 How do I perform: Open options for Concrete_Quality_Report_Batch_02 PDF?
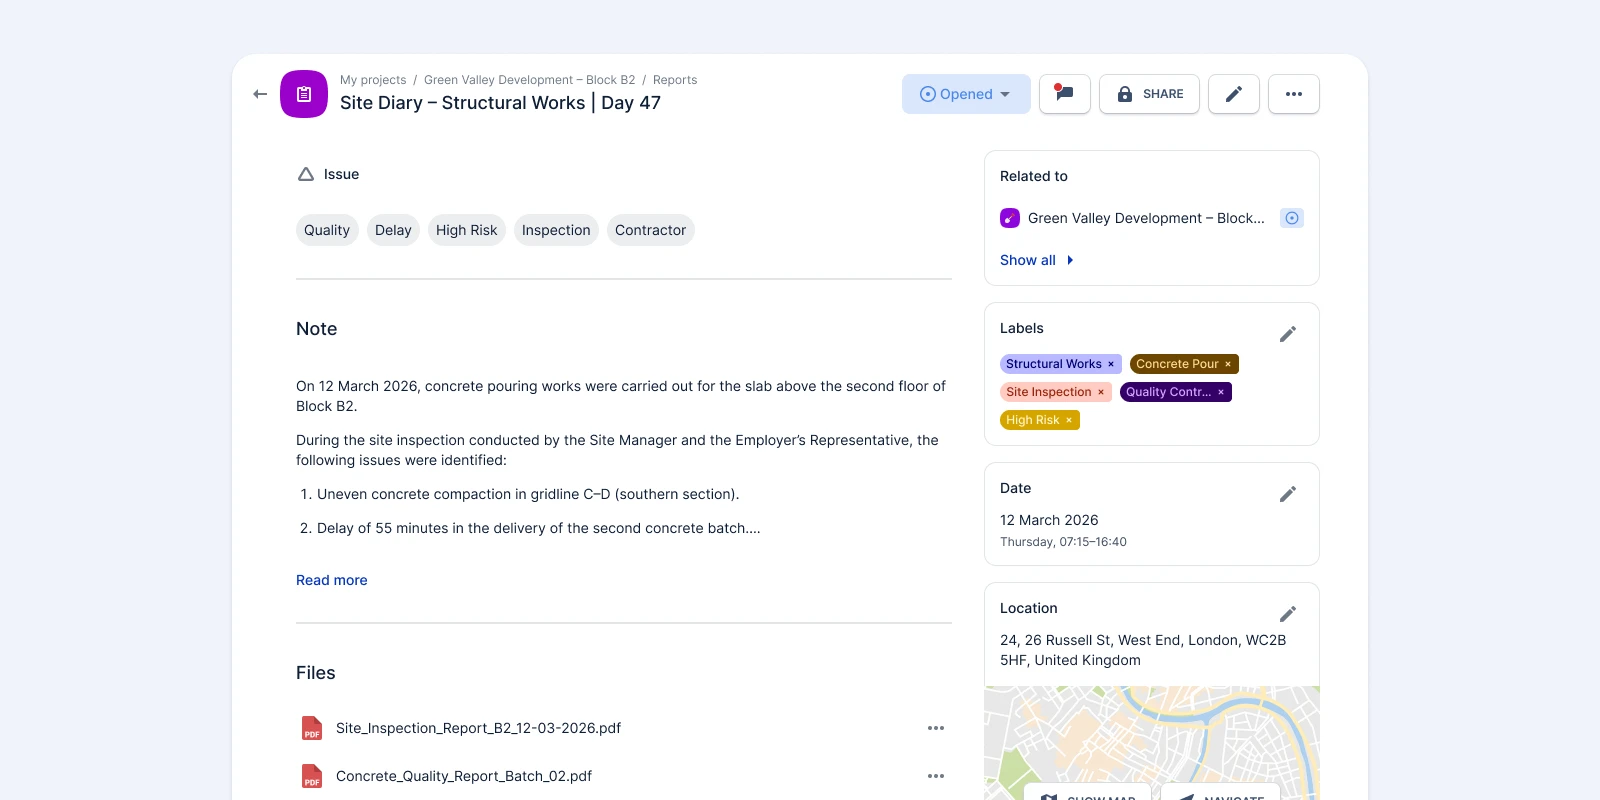click(x=936, y=776)
